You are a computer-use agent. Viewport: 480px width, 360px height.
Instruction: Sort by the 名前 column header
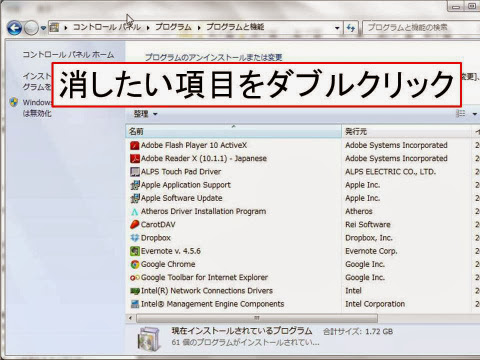tap(234, 131)
